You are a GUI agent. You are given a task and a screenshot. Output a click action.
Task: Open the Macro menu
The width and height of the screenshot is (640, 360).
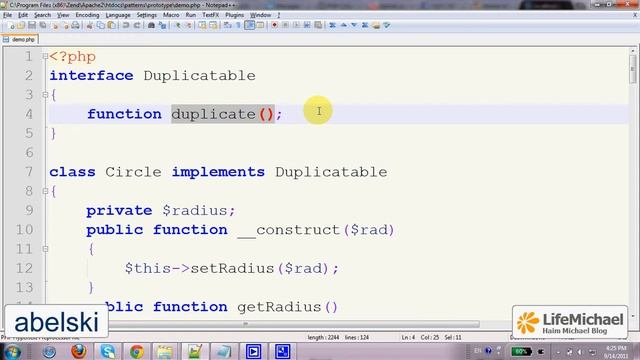tap(171, 15)
